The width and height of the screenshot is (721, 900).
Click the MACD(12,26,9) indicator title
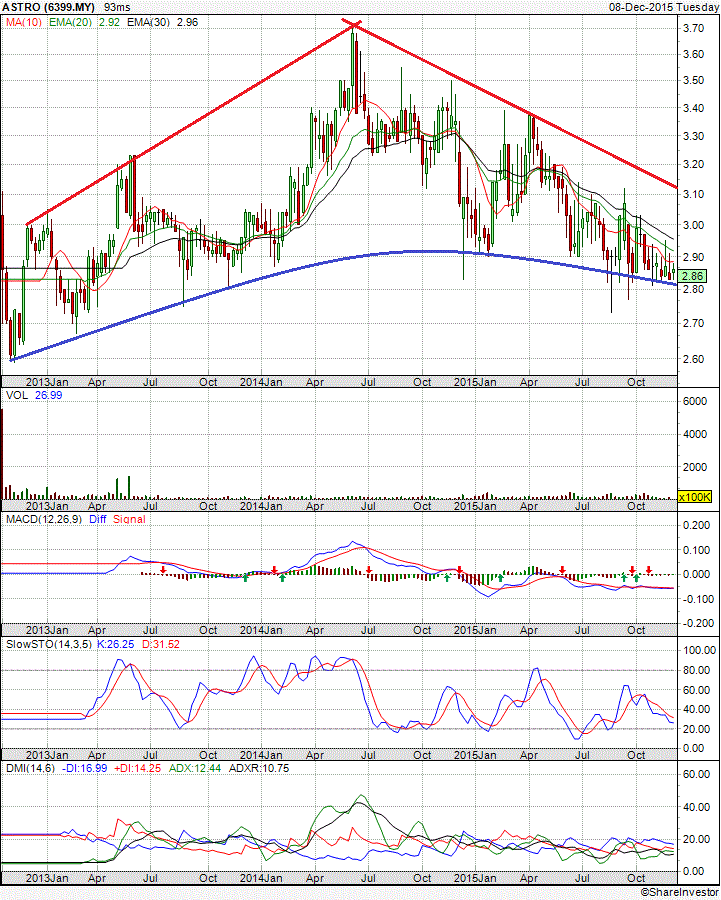[44, 519]
